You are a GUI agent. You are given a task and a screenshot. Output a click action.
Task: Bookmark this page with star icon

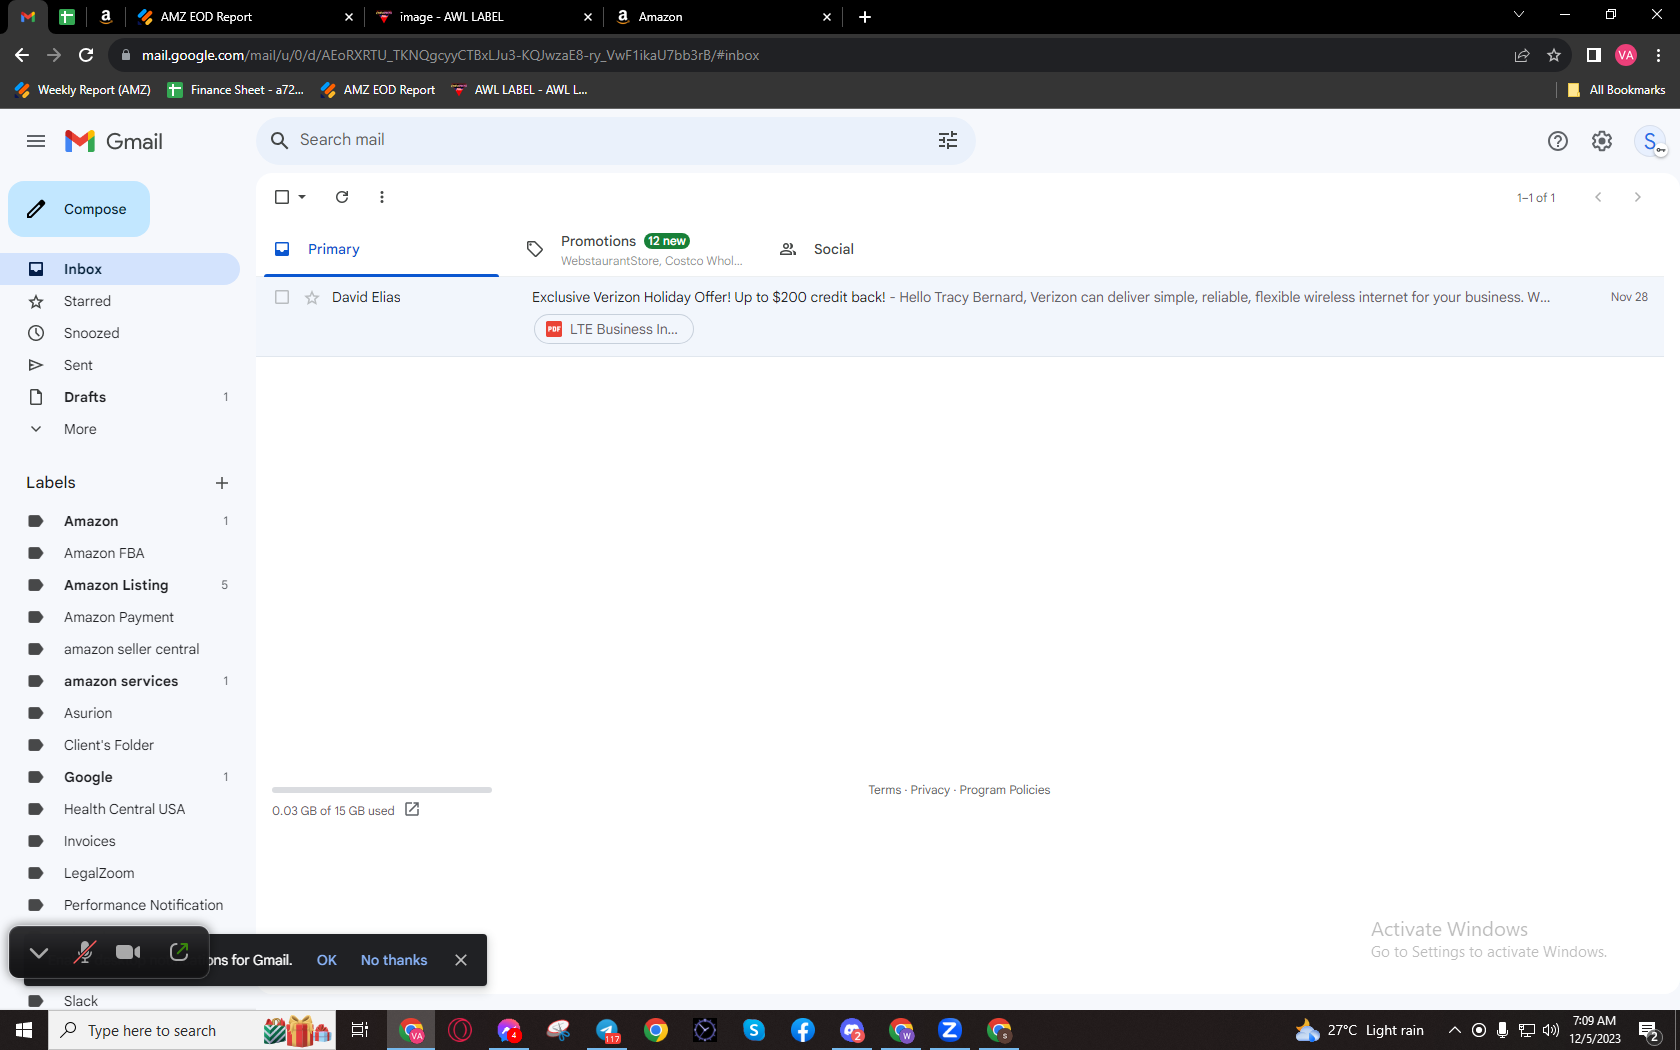[1554, 55]
